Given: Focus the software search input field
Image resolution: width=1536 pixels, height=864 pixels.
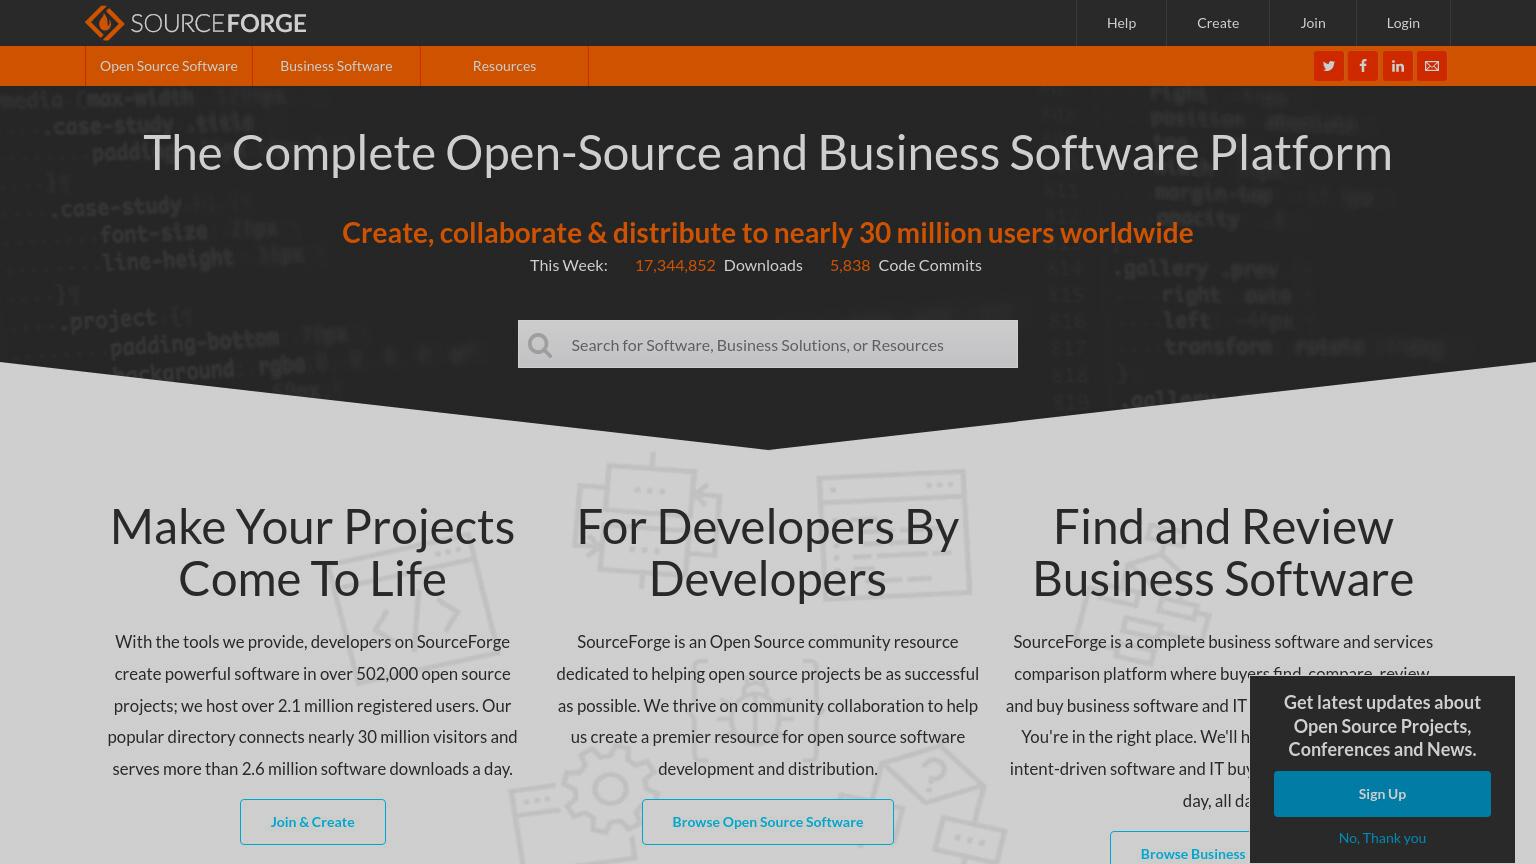Looking at the screenshot, I should [768, 344].
